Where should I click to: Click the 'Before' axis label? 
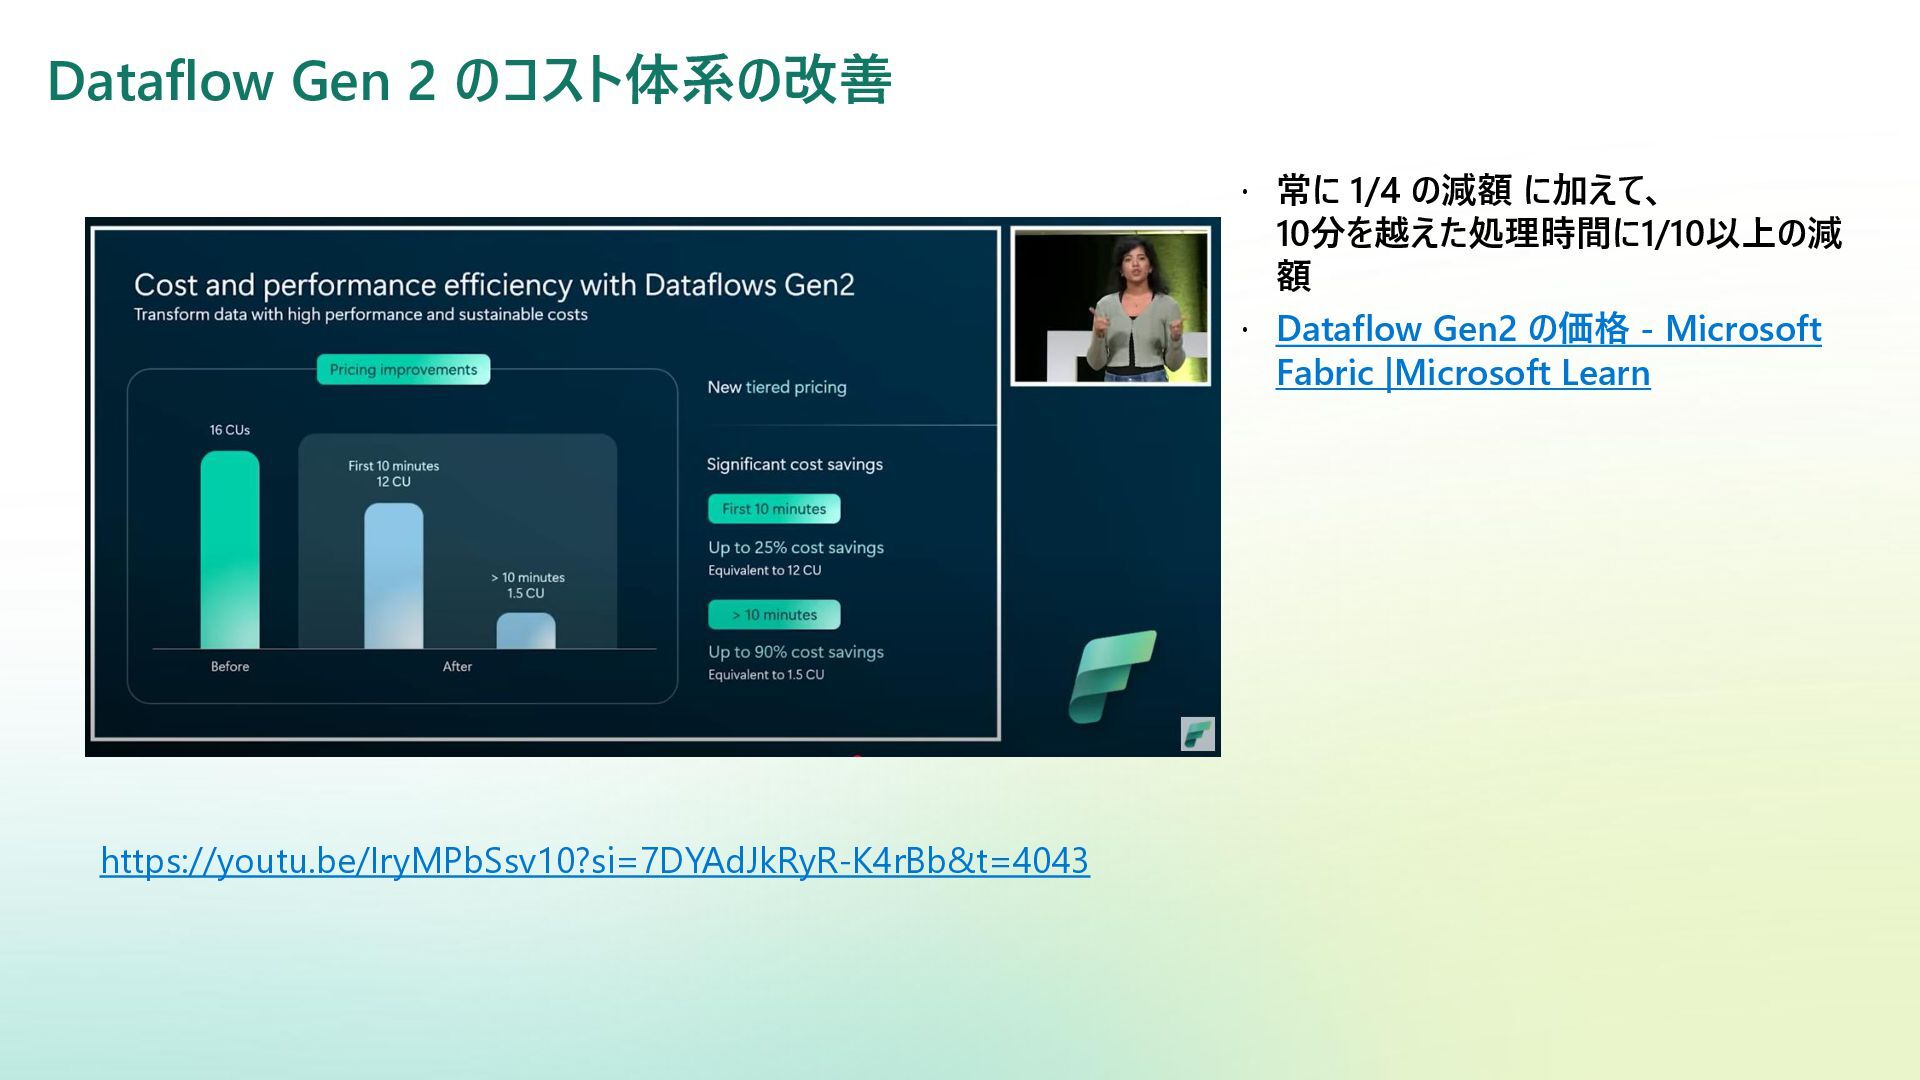pyautogui.click(x=230, y=667)
